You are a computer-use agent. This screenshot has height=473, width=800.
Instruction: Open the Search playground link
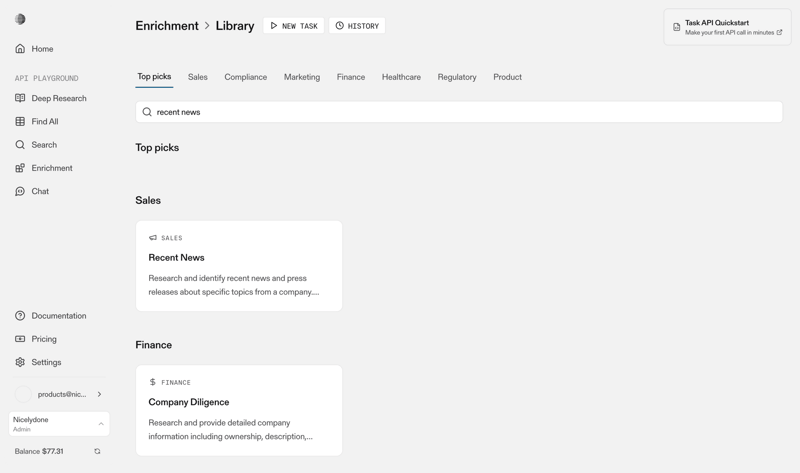(44, 144)
